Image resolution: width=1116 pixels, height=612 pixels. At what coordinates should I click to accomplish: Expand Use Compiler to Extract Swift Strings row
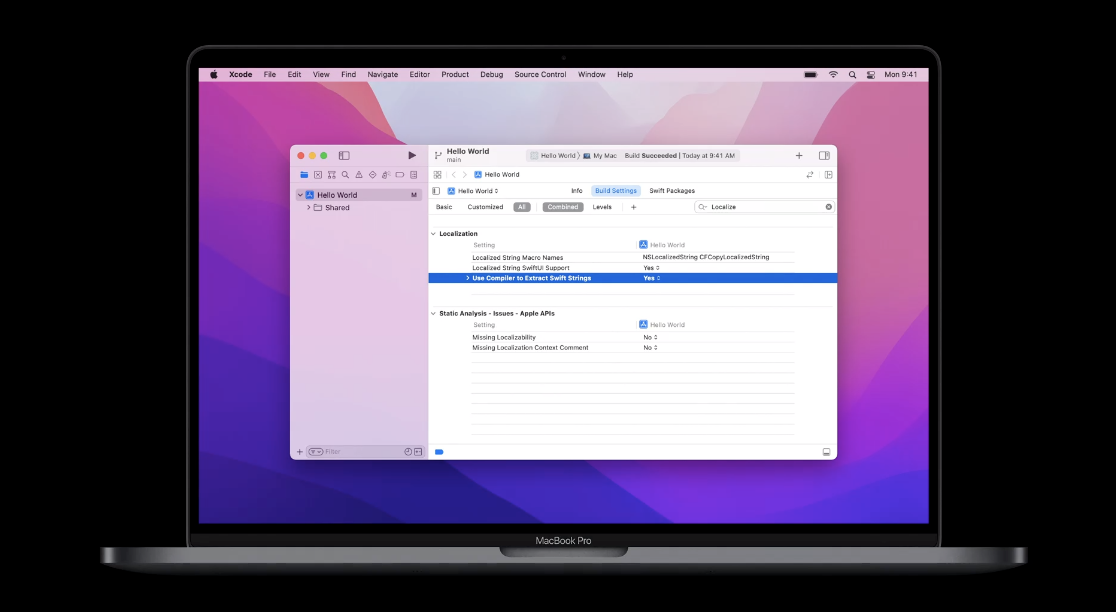468,278
